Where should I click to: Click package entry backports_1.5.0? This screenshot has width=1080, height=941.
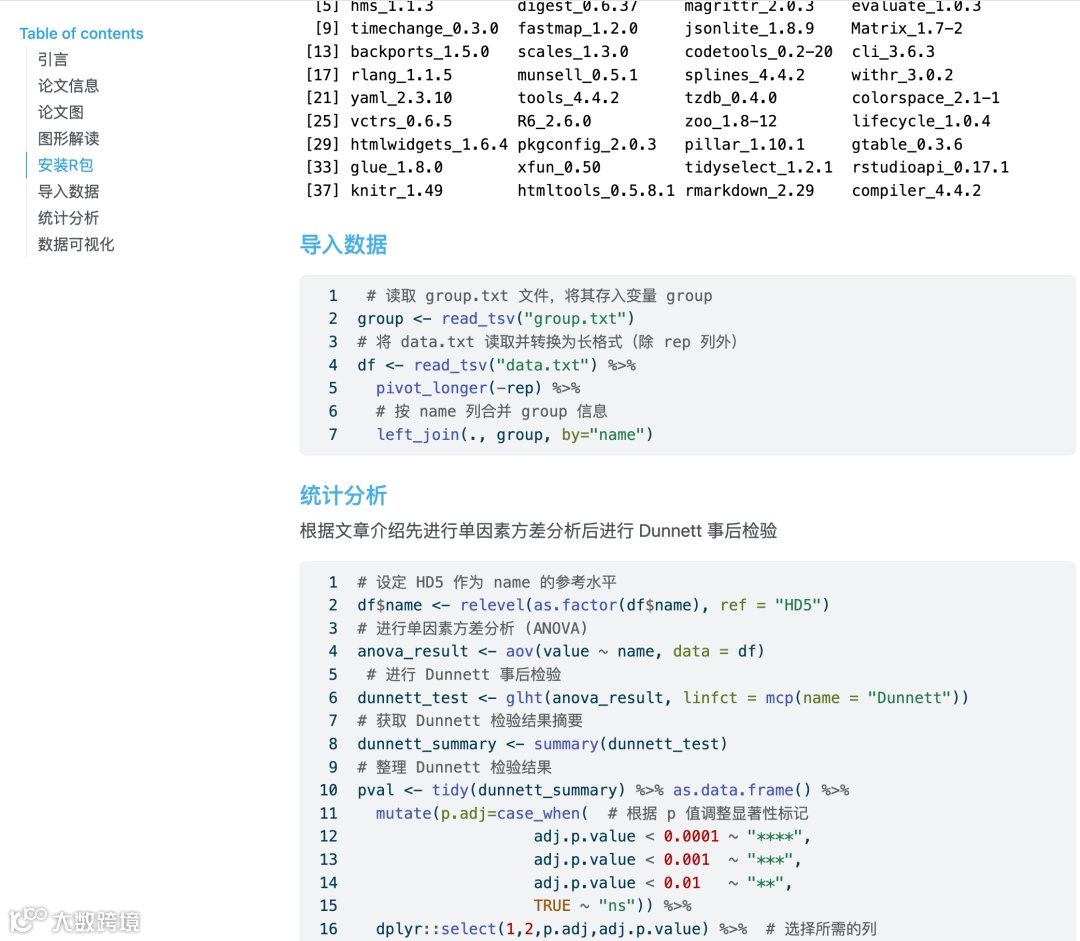click(x=419, y=52)
